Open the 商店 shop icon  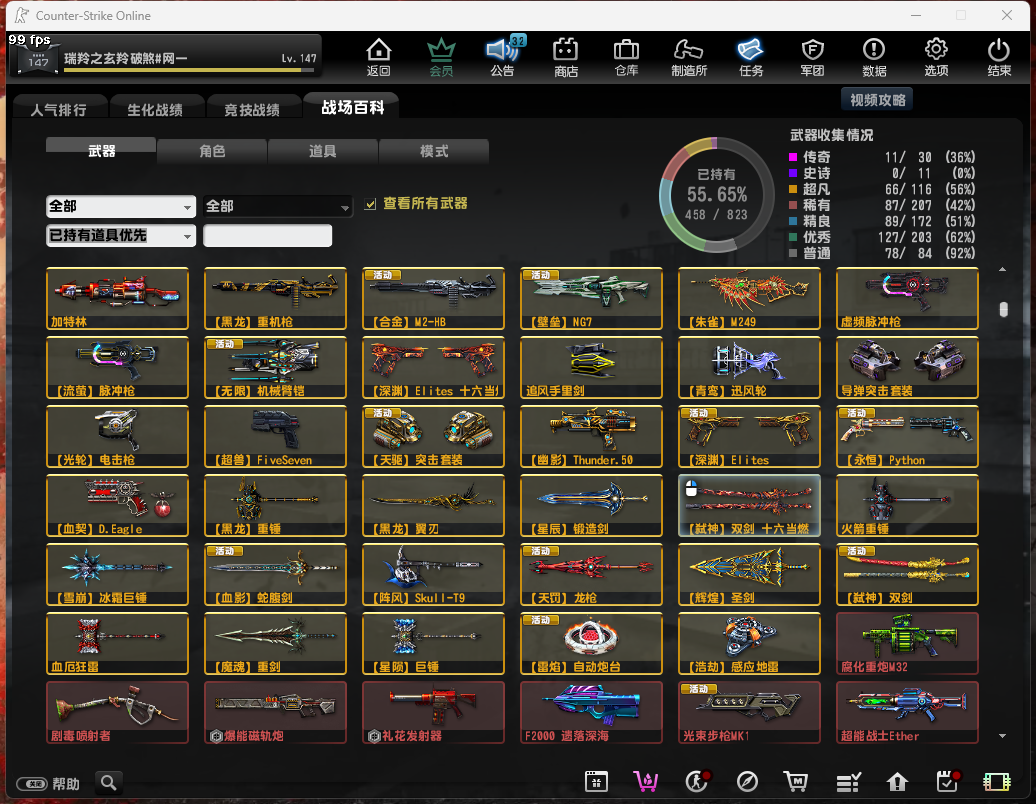[566, 57]
